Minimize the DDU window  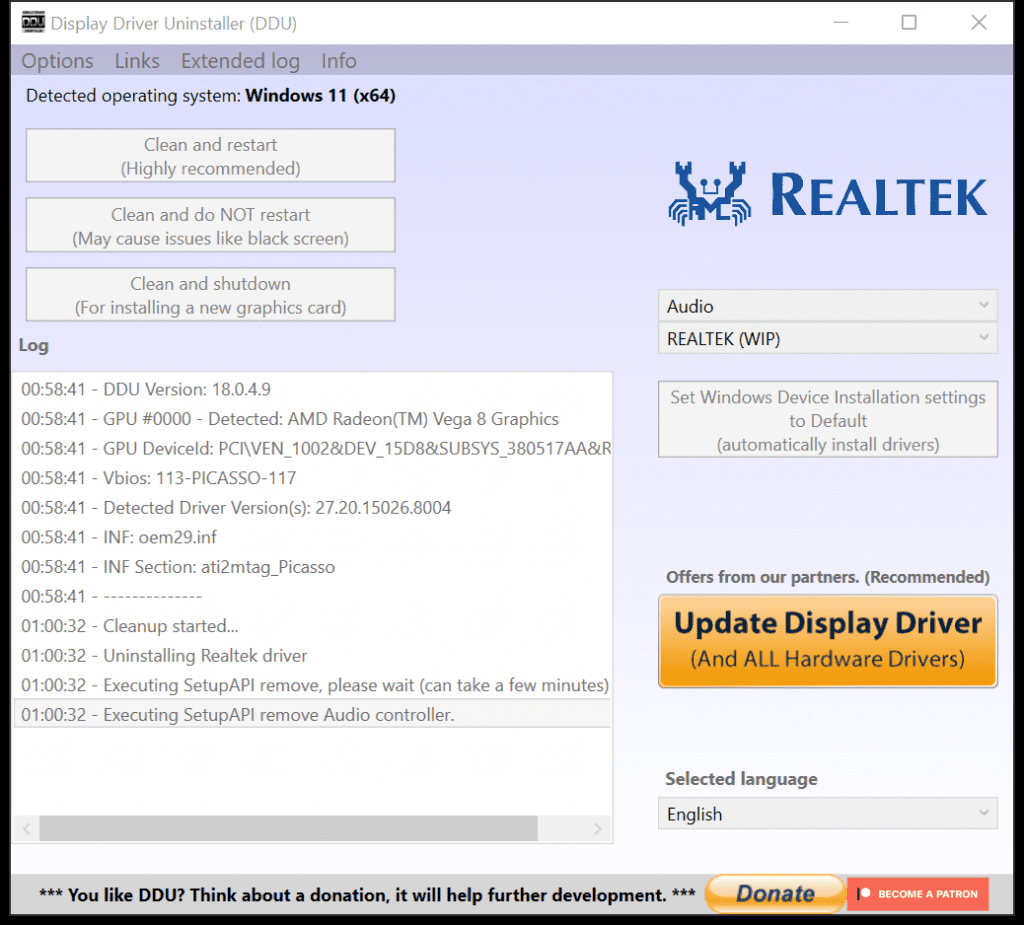pyautogui.click(x=841, y=23)
